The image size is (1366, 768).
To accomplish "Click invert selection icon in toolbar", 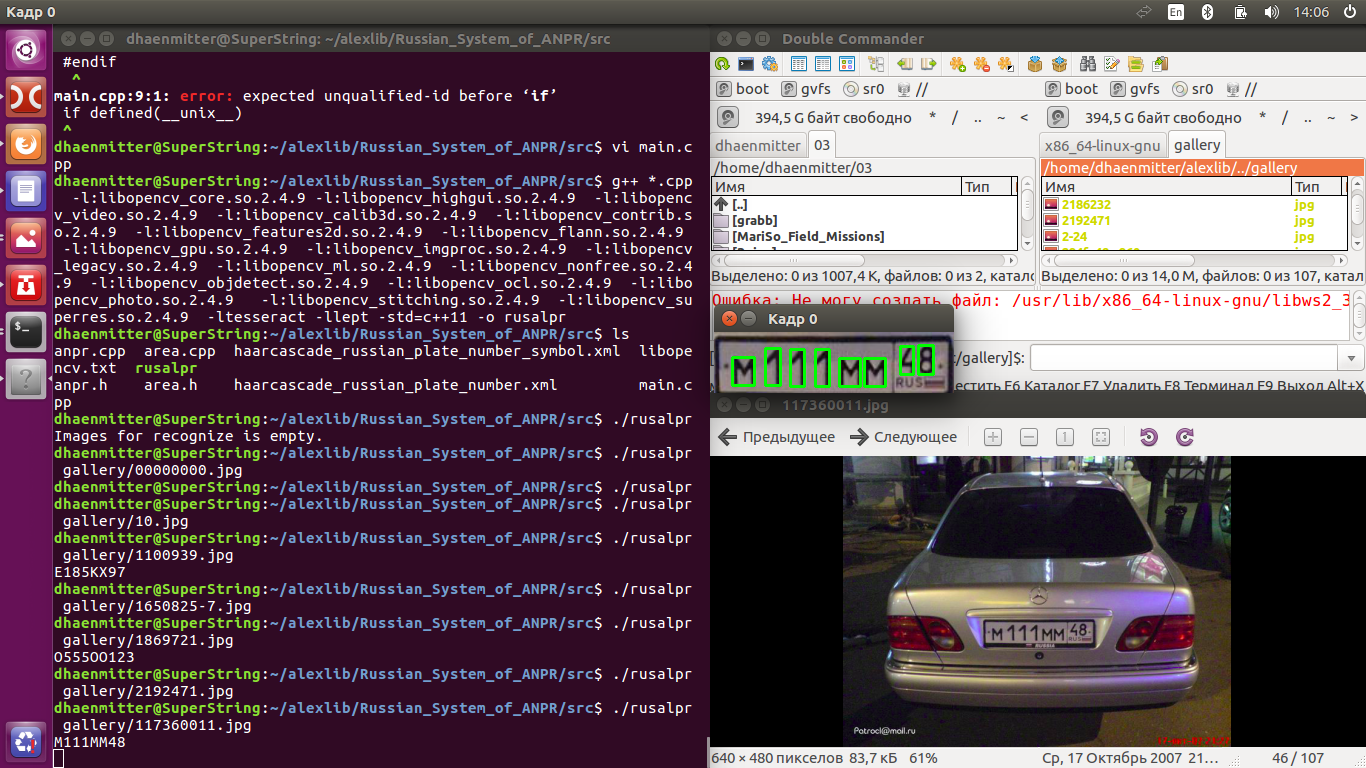I will click(x=1006, y=64).
